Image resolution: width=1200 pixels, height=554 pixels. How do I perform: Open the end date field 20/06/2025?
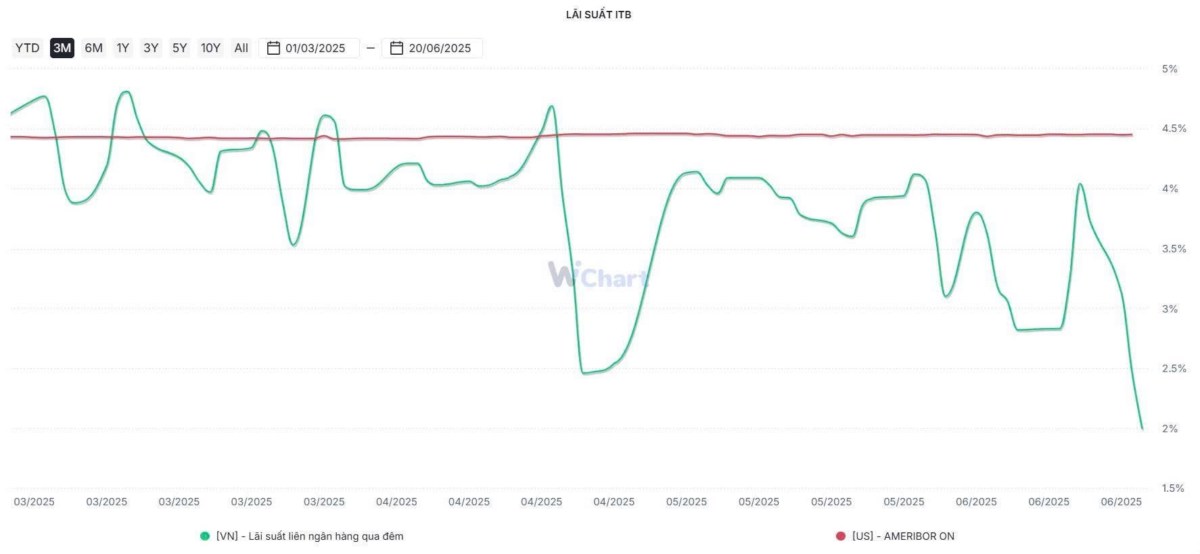click(x=432, y=48)
